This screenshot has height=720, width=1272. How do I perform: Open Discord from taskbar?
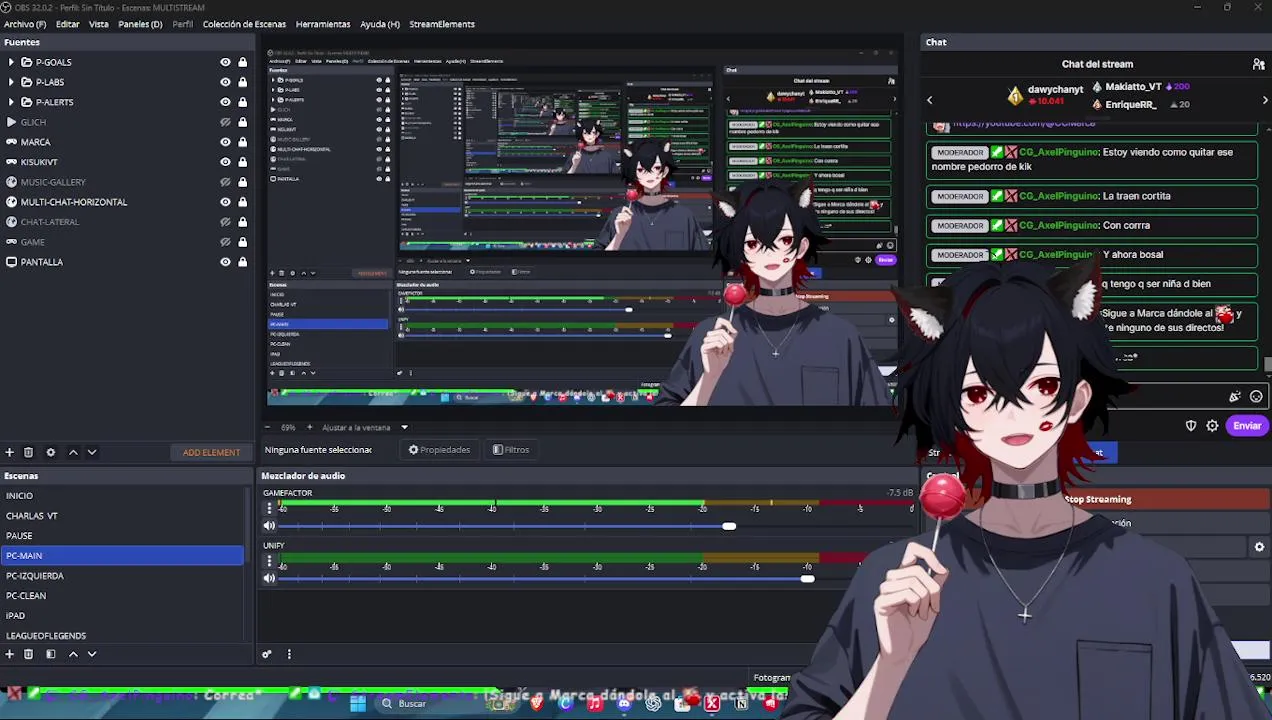(x=624, y=703)
